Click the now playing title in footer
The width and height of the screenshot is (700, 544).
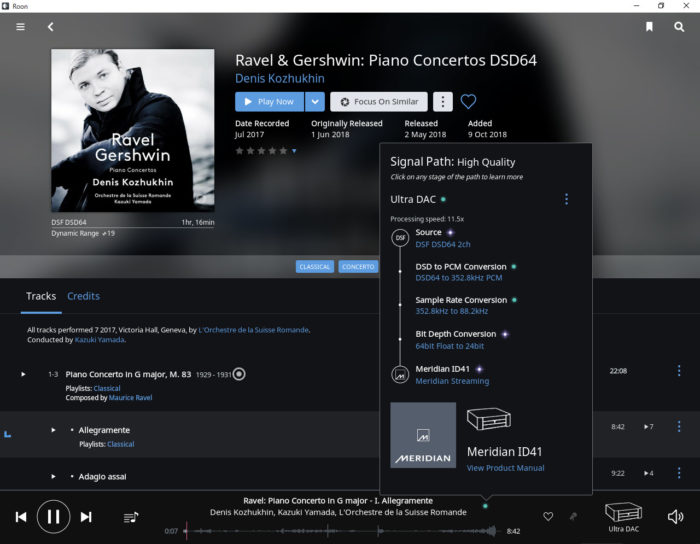click(x=338, y=501)
